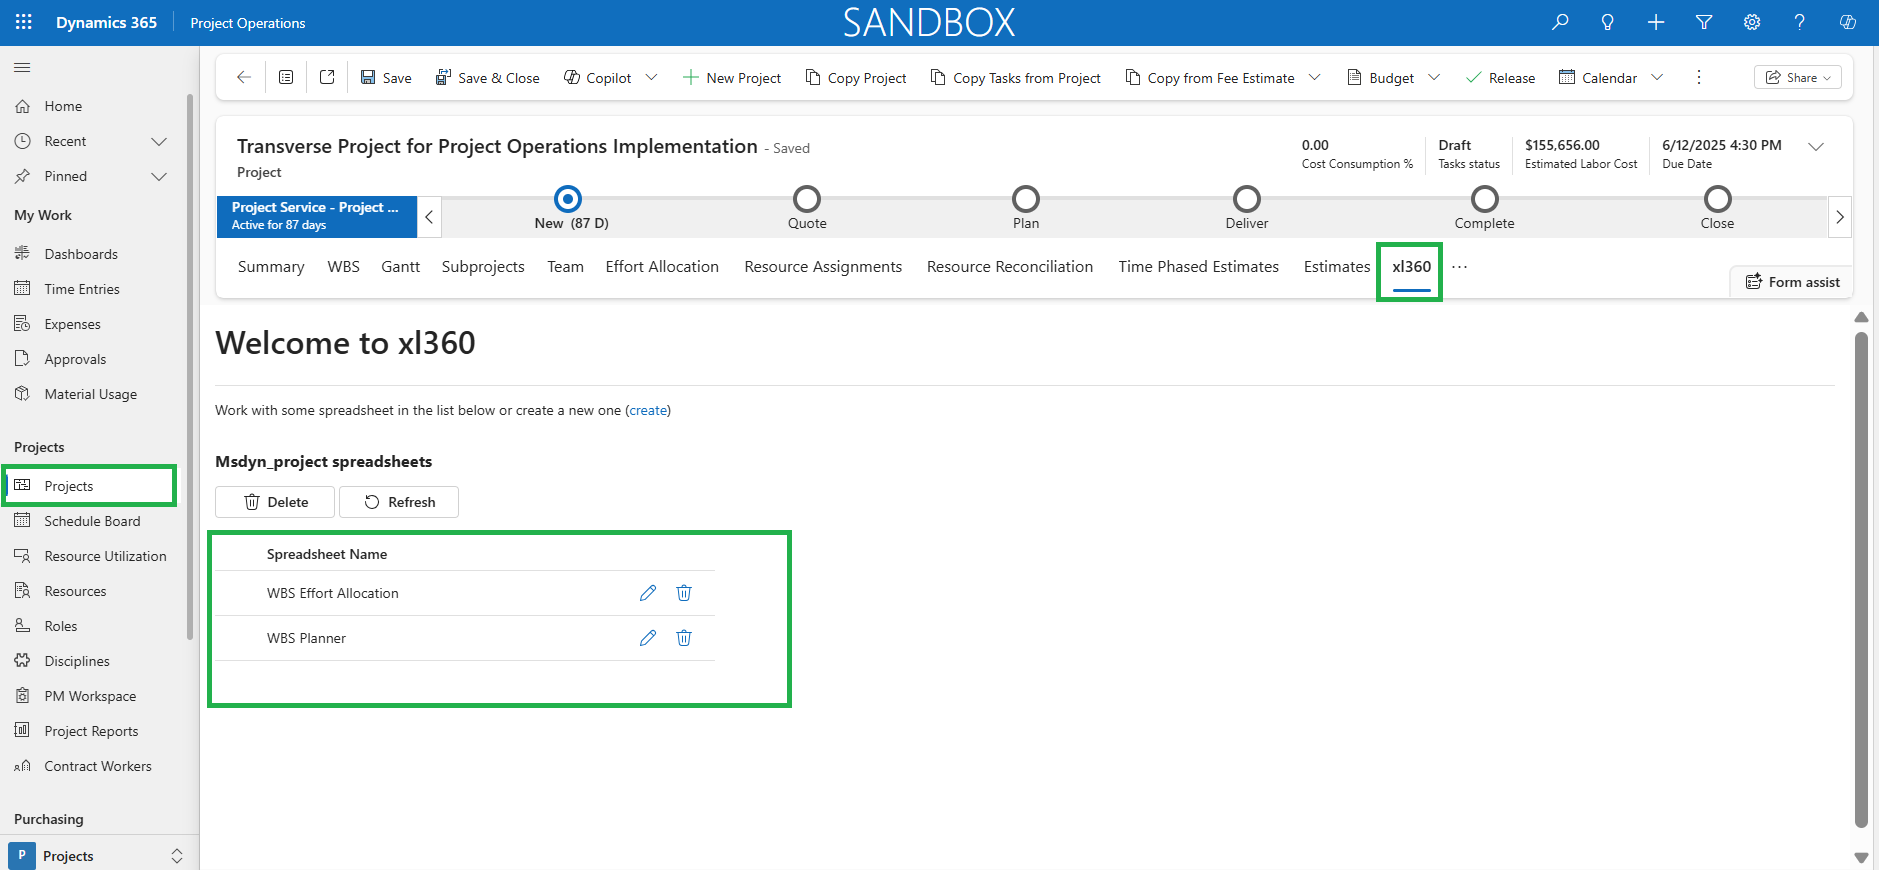Click Copy Tasks from Project
The height and width of the screenshot is (870, 1879).
(1015, 77)
